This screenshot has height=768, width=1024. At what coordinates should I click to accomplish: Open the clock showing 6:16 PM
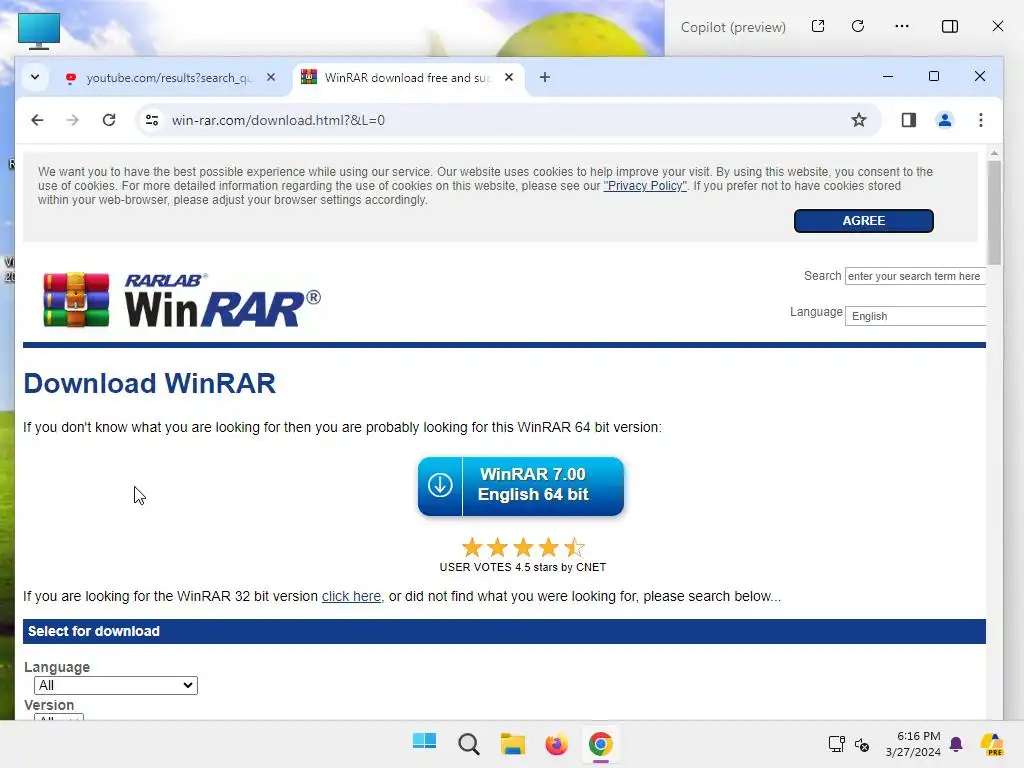pyautogui.click(x=913, y=744)
